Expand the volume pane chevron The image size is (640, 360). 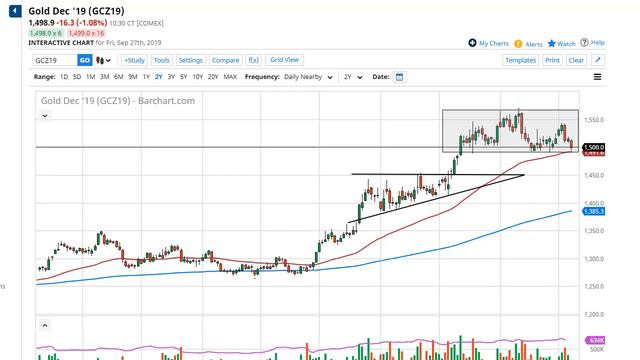[45, 325]
